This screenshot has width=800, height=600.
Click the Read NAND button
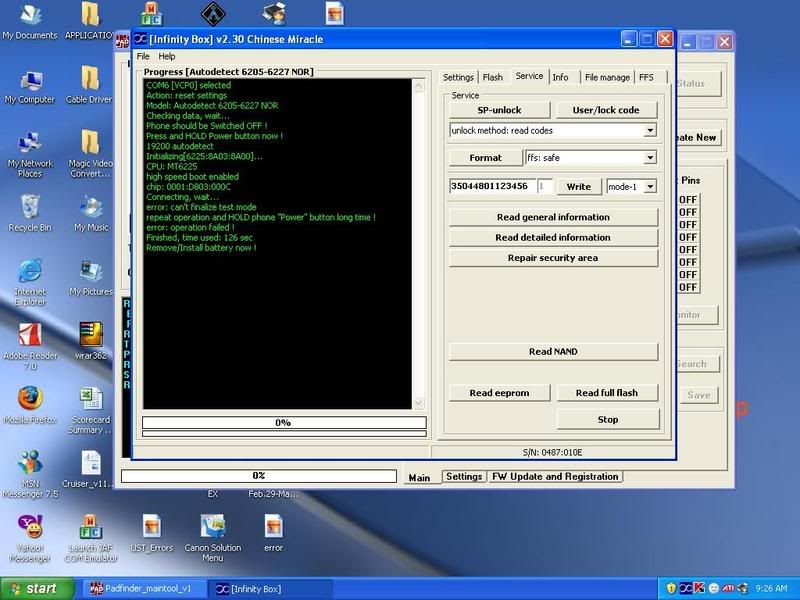(553, 352)
